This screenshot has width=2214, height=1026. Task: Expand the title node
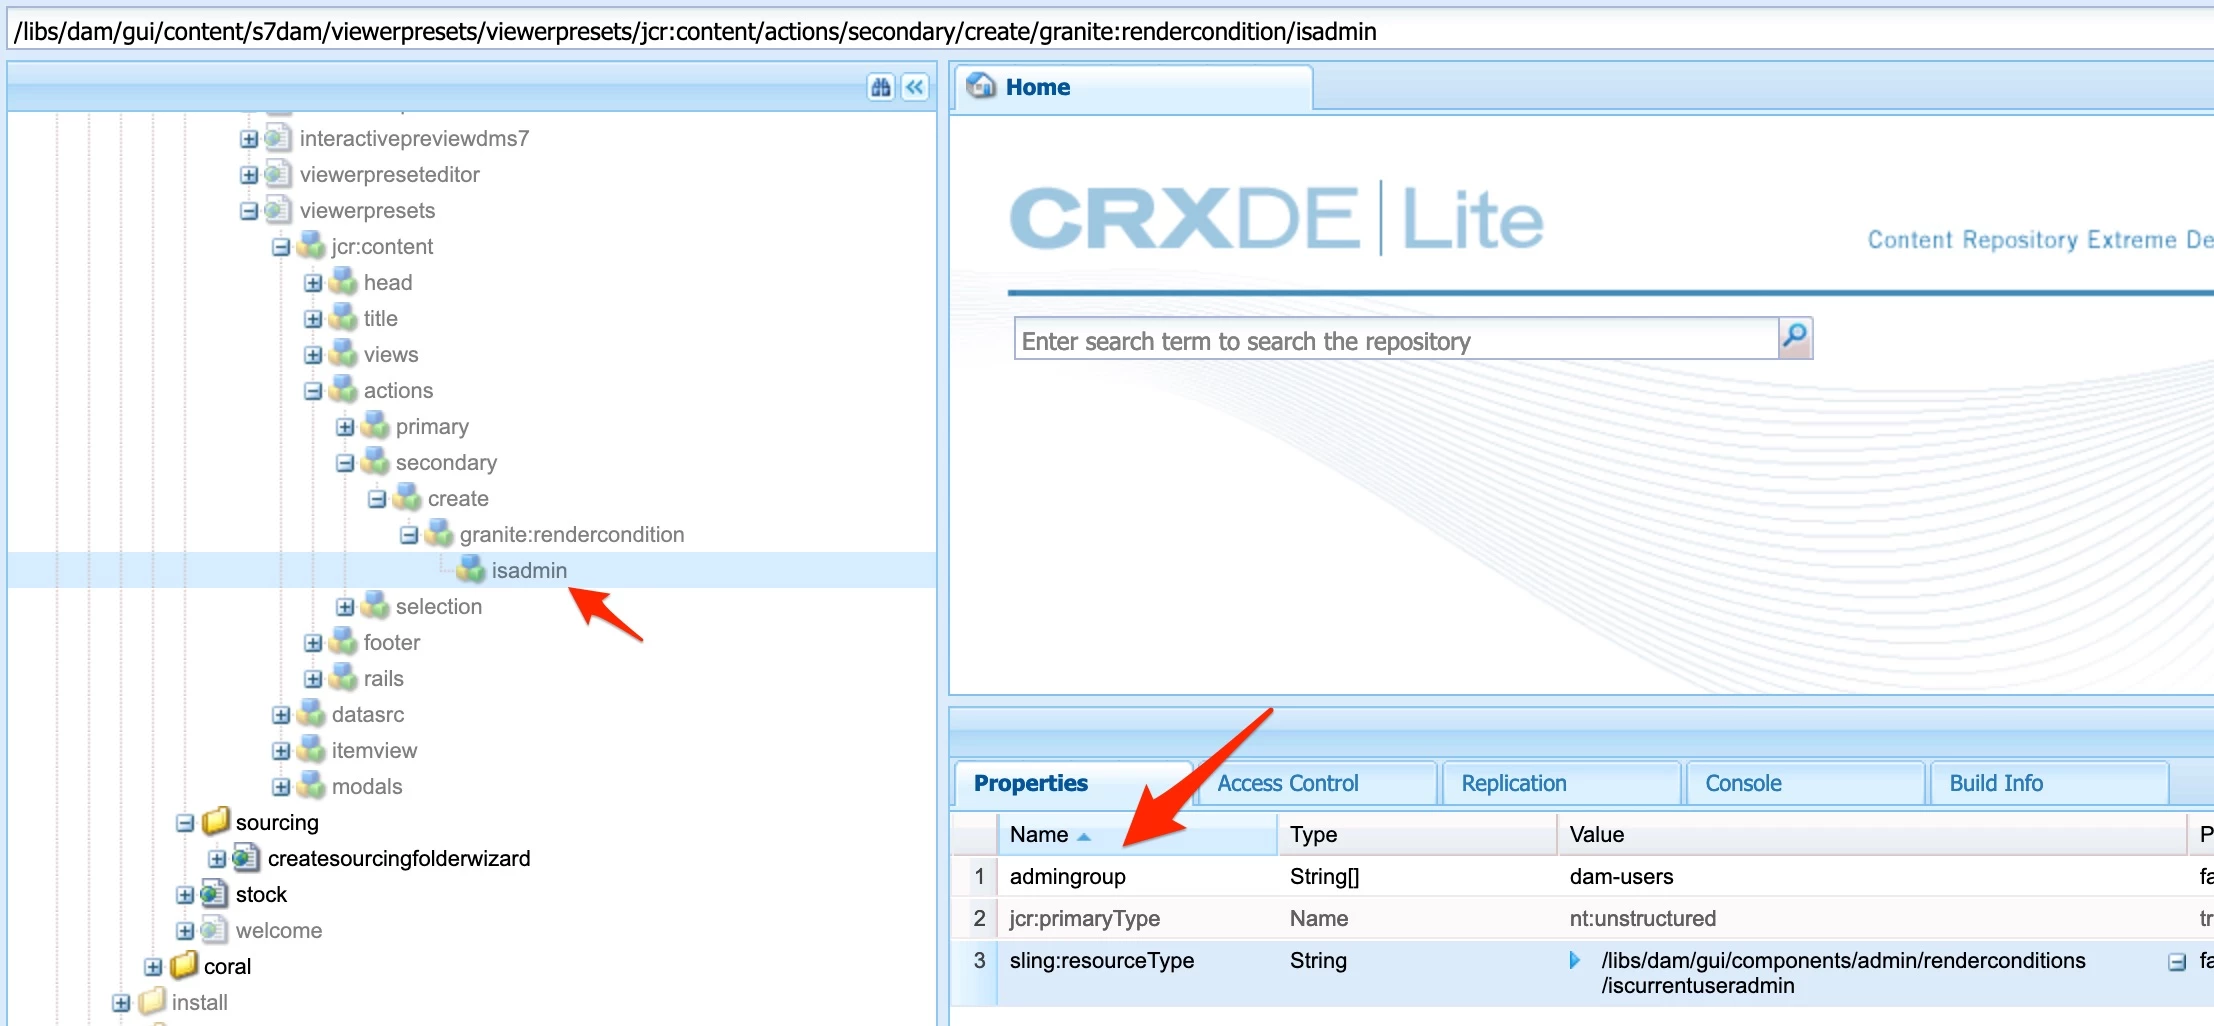tap(313, 319)
